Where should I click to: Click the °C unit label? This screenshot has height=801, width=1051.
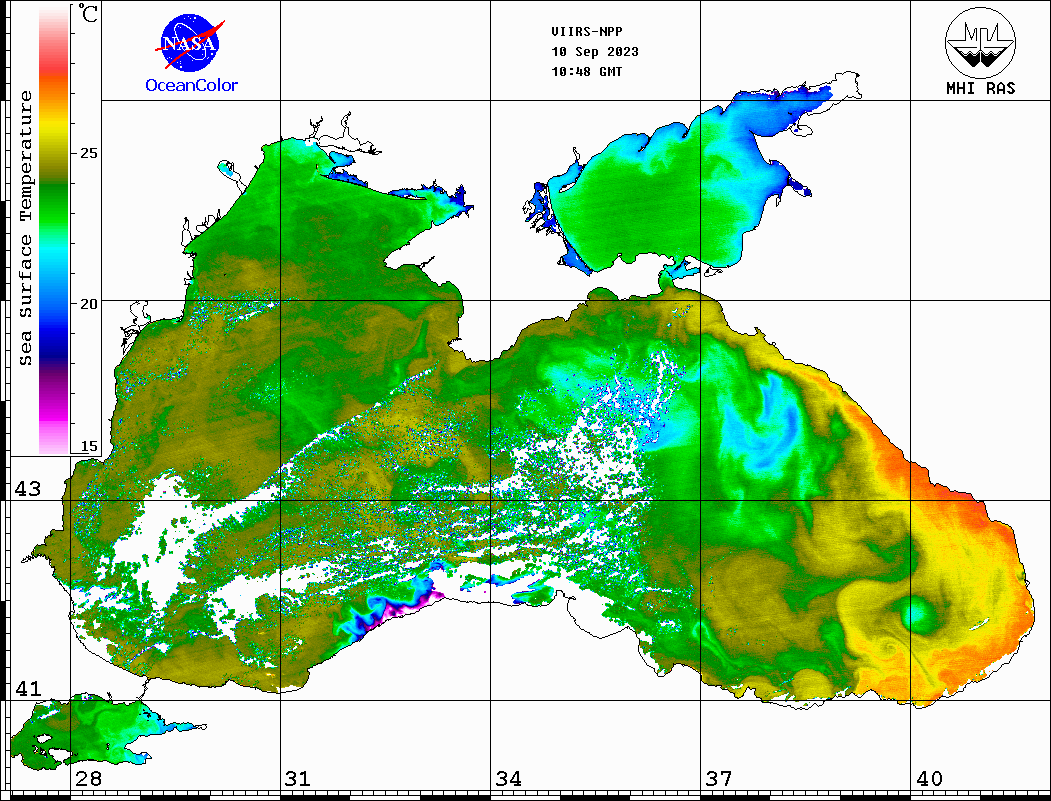tap(88, 13)
